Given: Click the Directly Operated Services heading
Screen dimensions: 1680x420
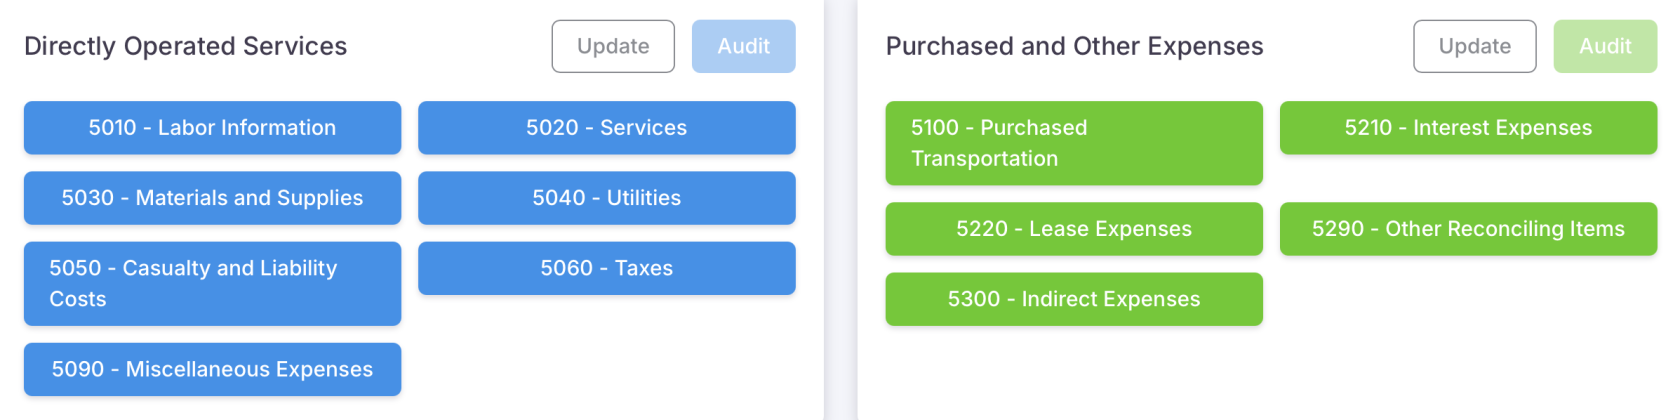Looking at the screenshot, I should pos(185,46).
